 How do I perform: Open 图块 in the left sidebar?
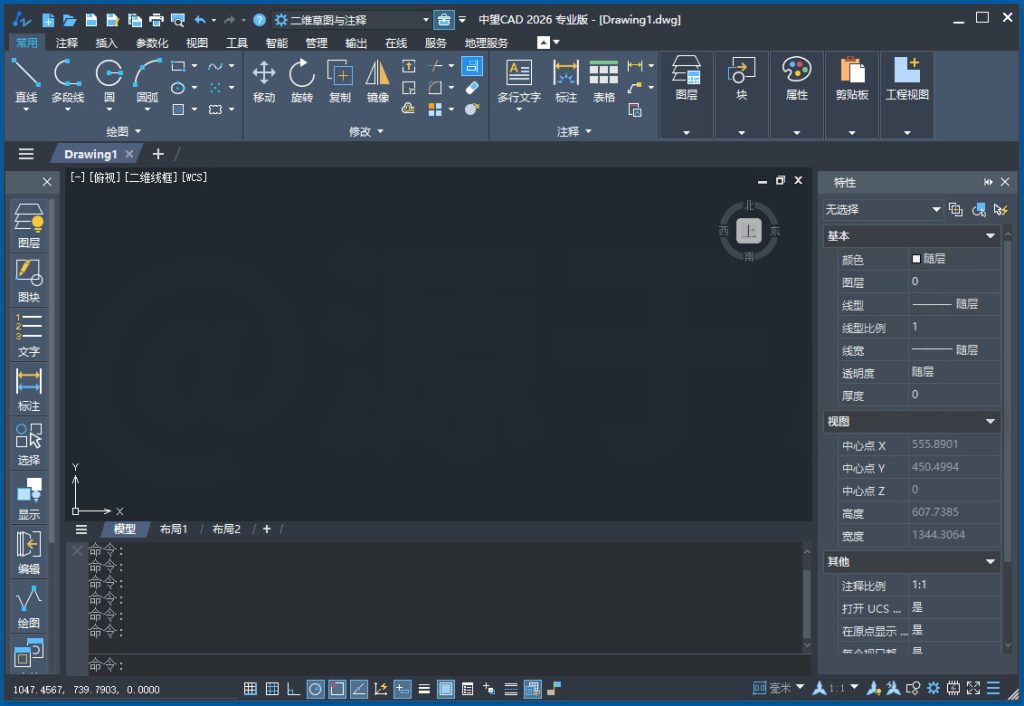[x=29, y=281]
